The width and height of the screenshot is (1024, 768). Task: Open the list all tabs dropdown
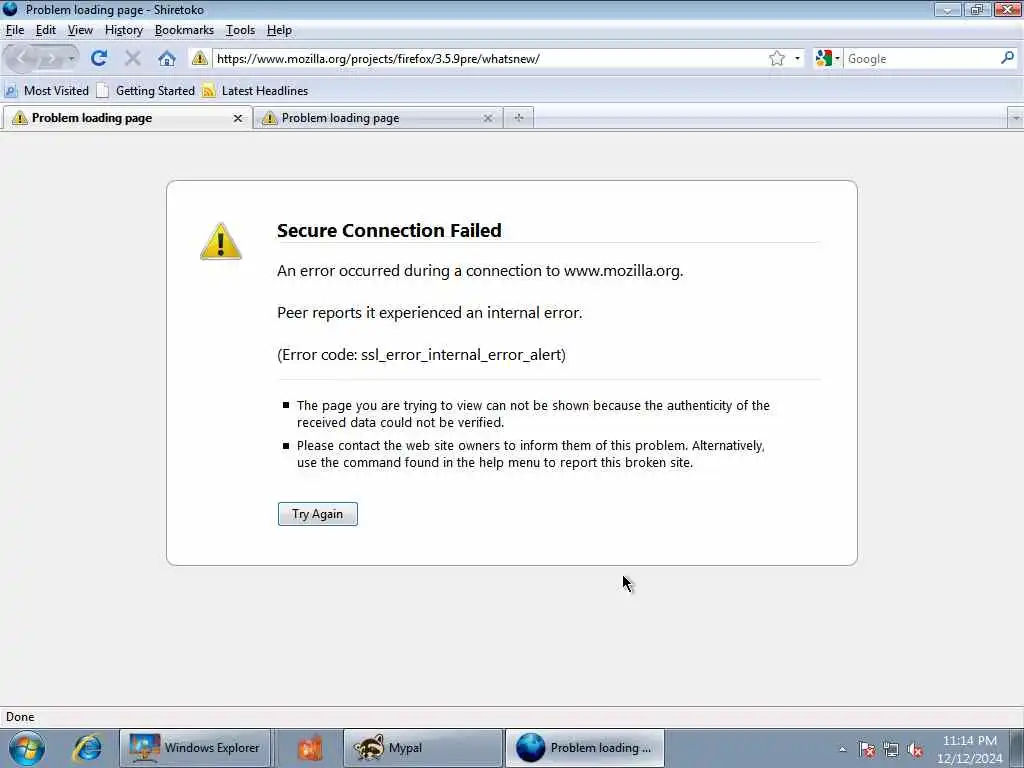[1016, 118]
